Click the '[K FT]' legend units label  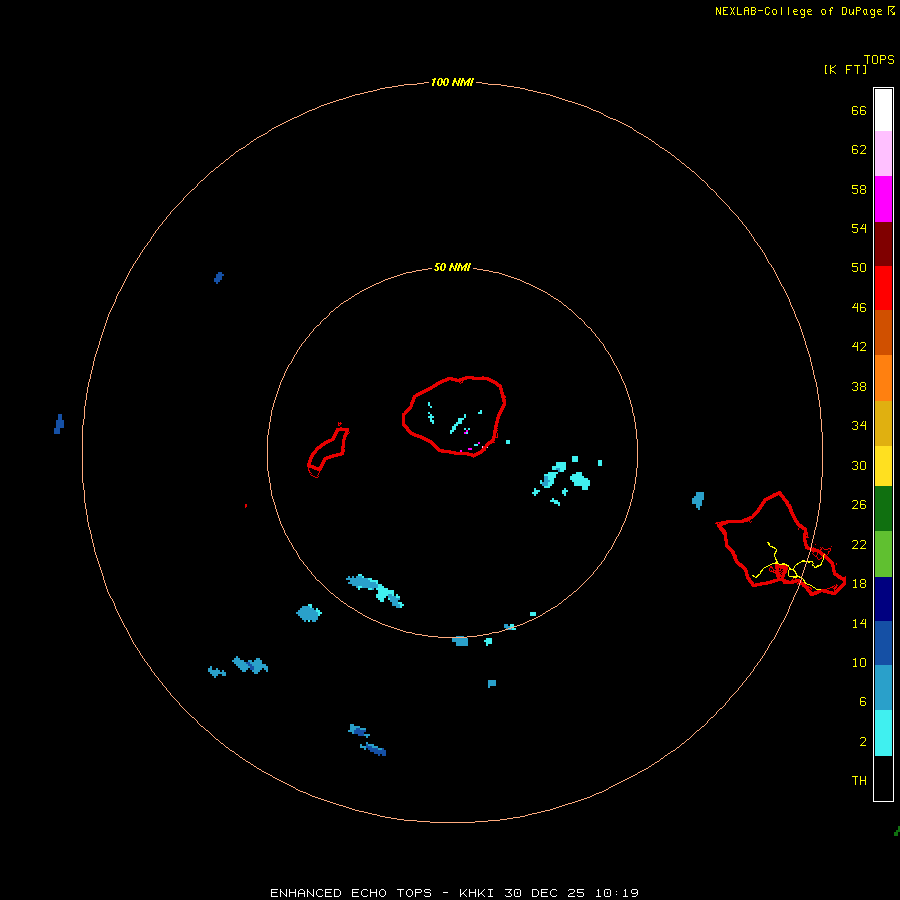point(845,69)
